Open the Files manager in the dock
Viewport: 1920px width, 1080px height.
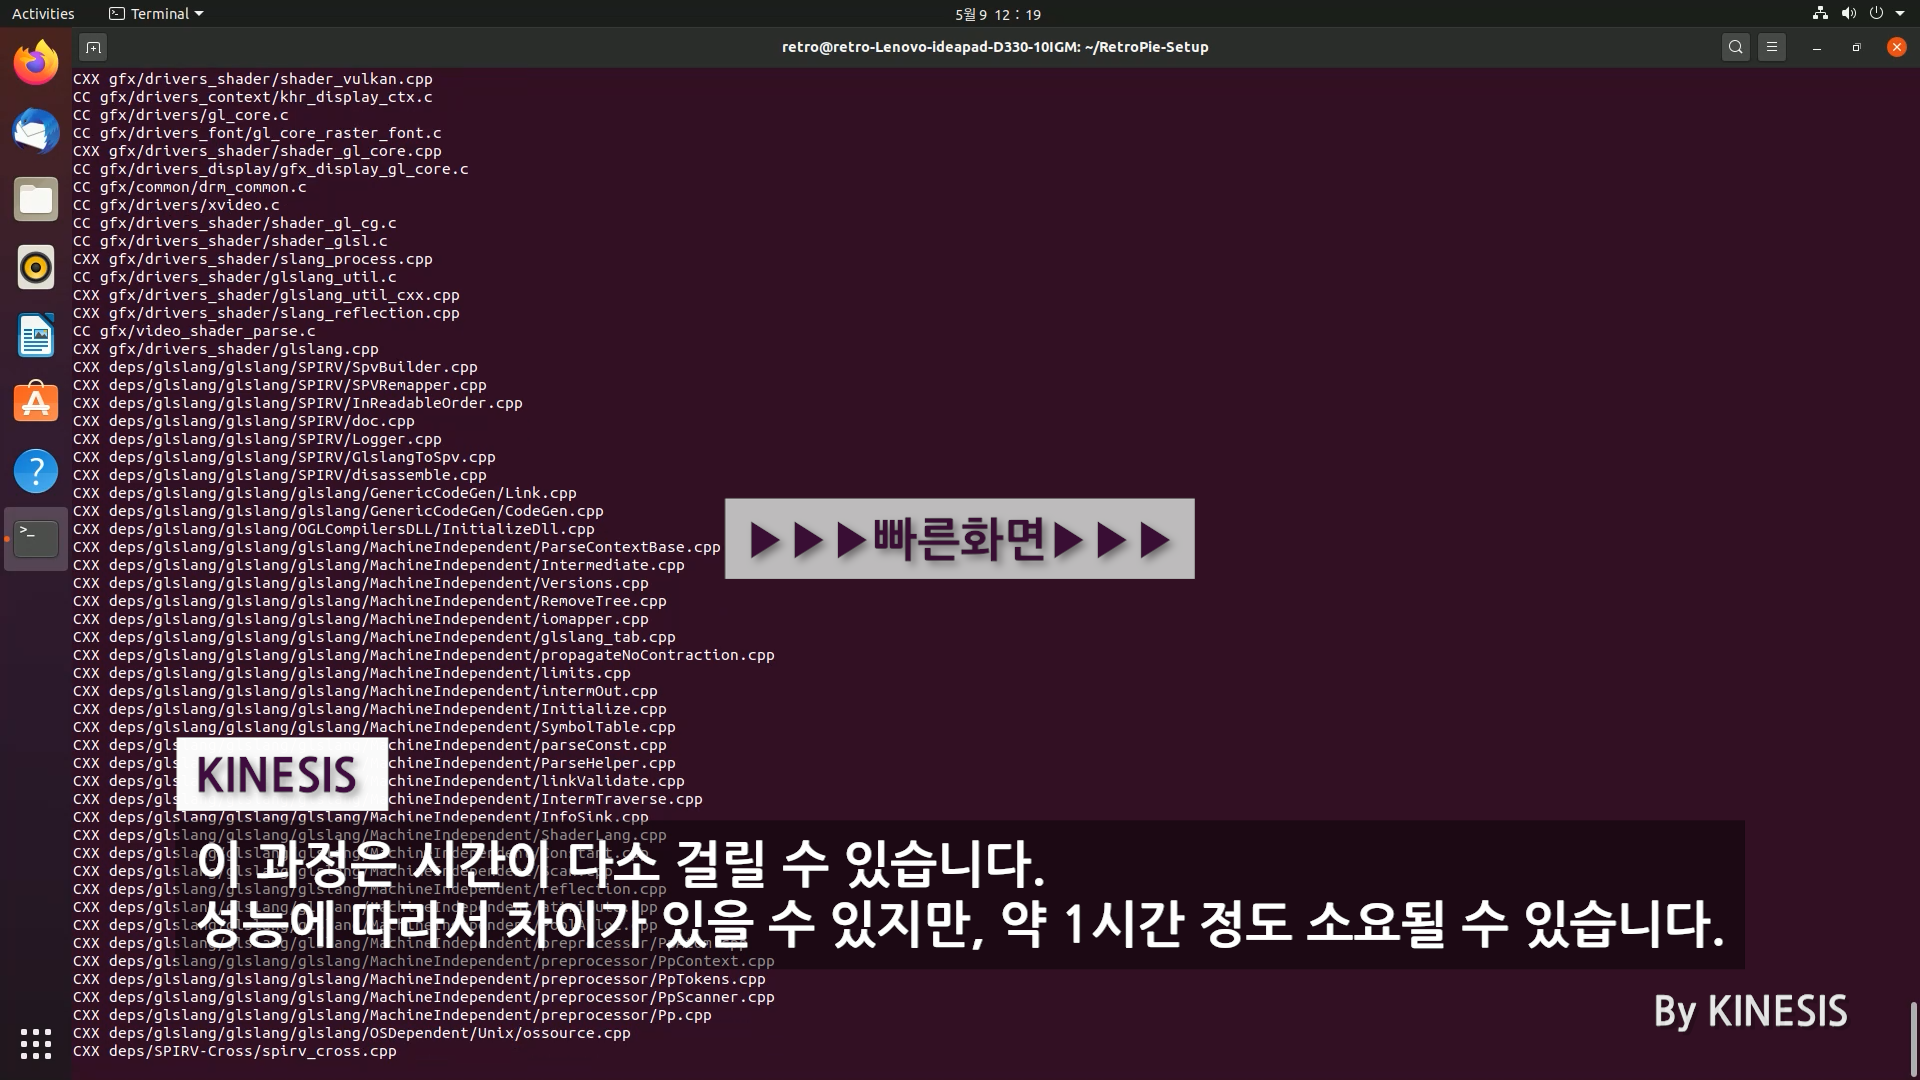pos(36,200)
